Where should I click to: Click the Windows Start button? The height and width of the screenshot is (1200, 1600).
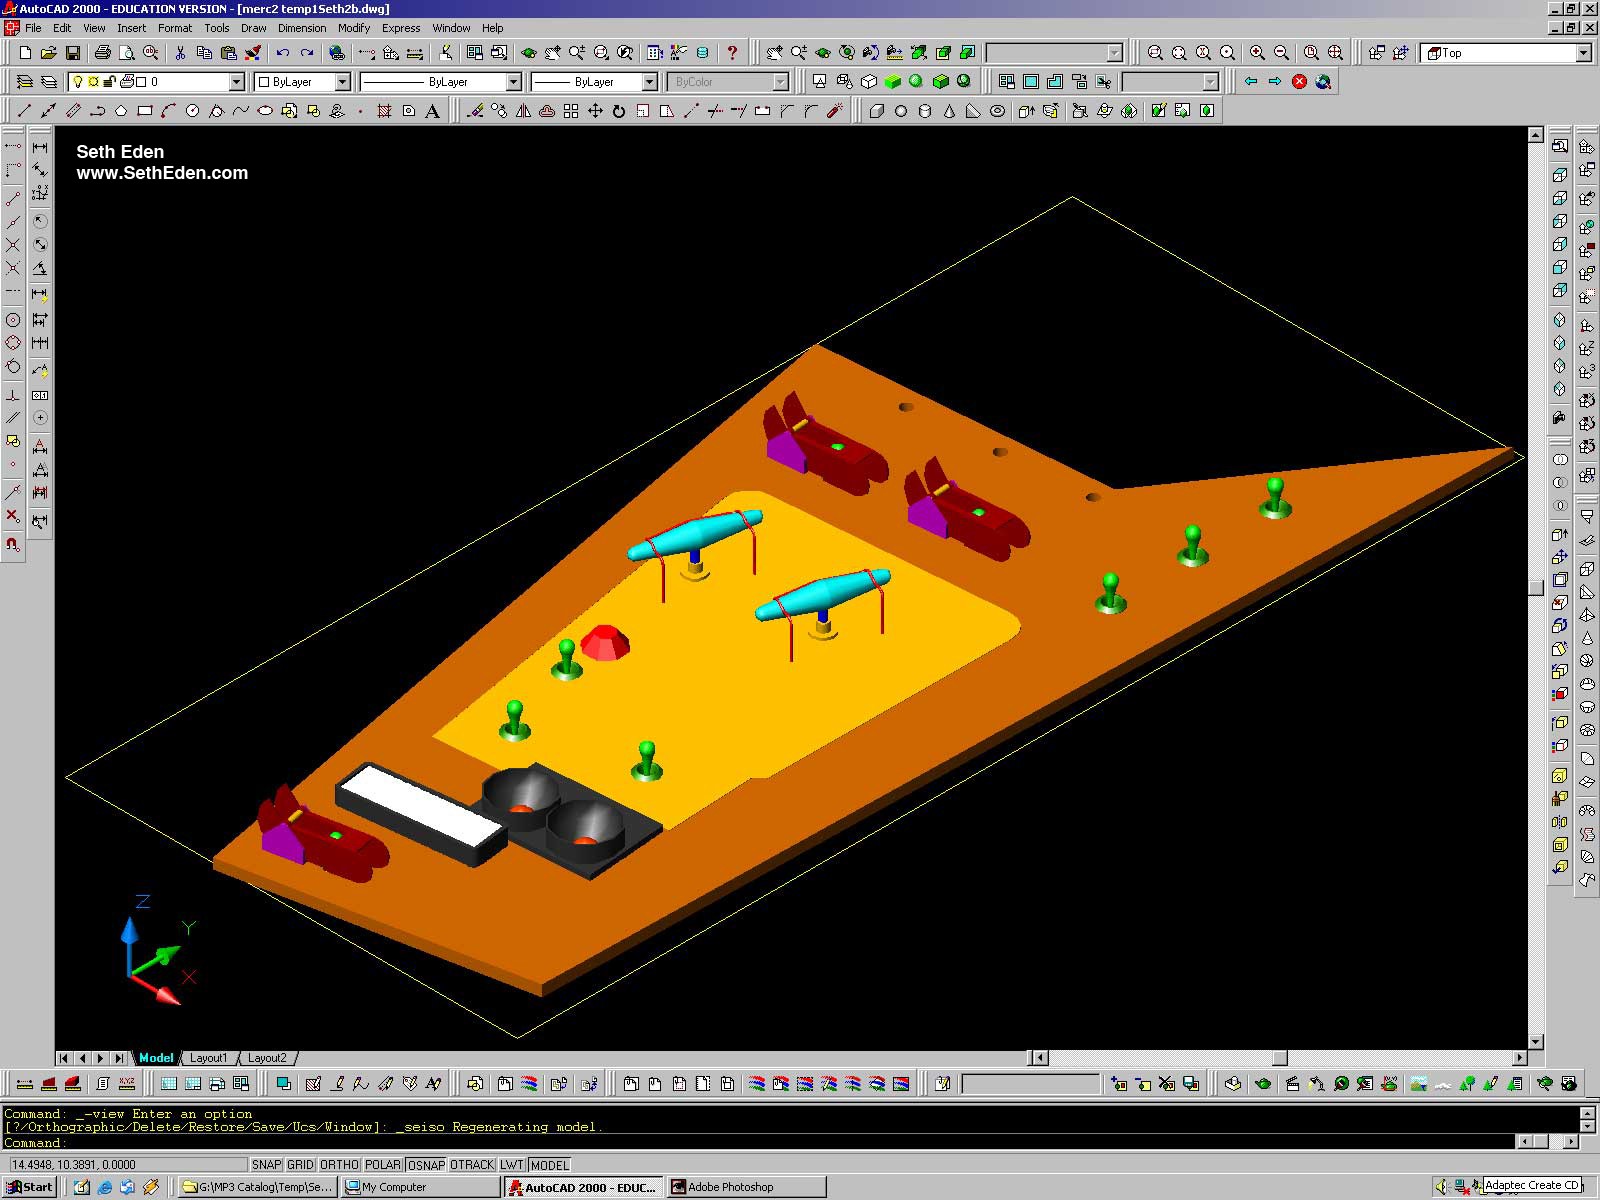[30, 1187]
